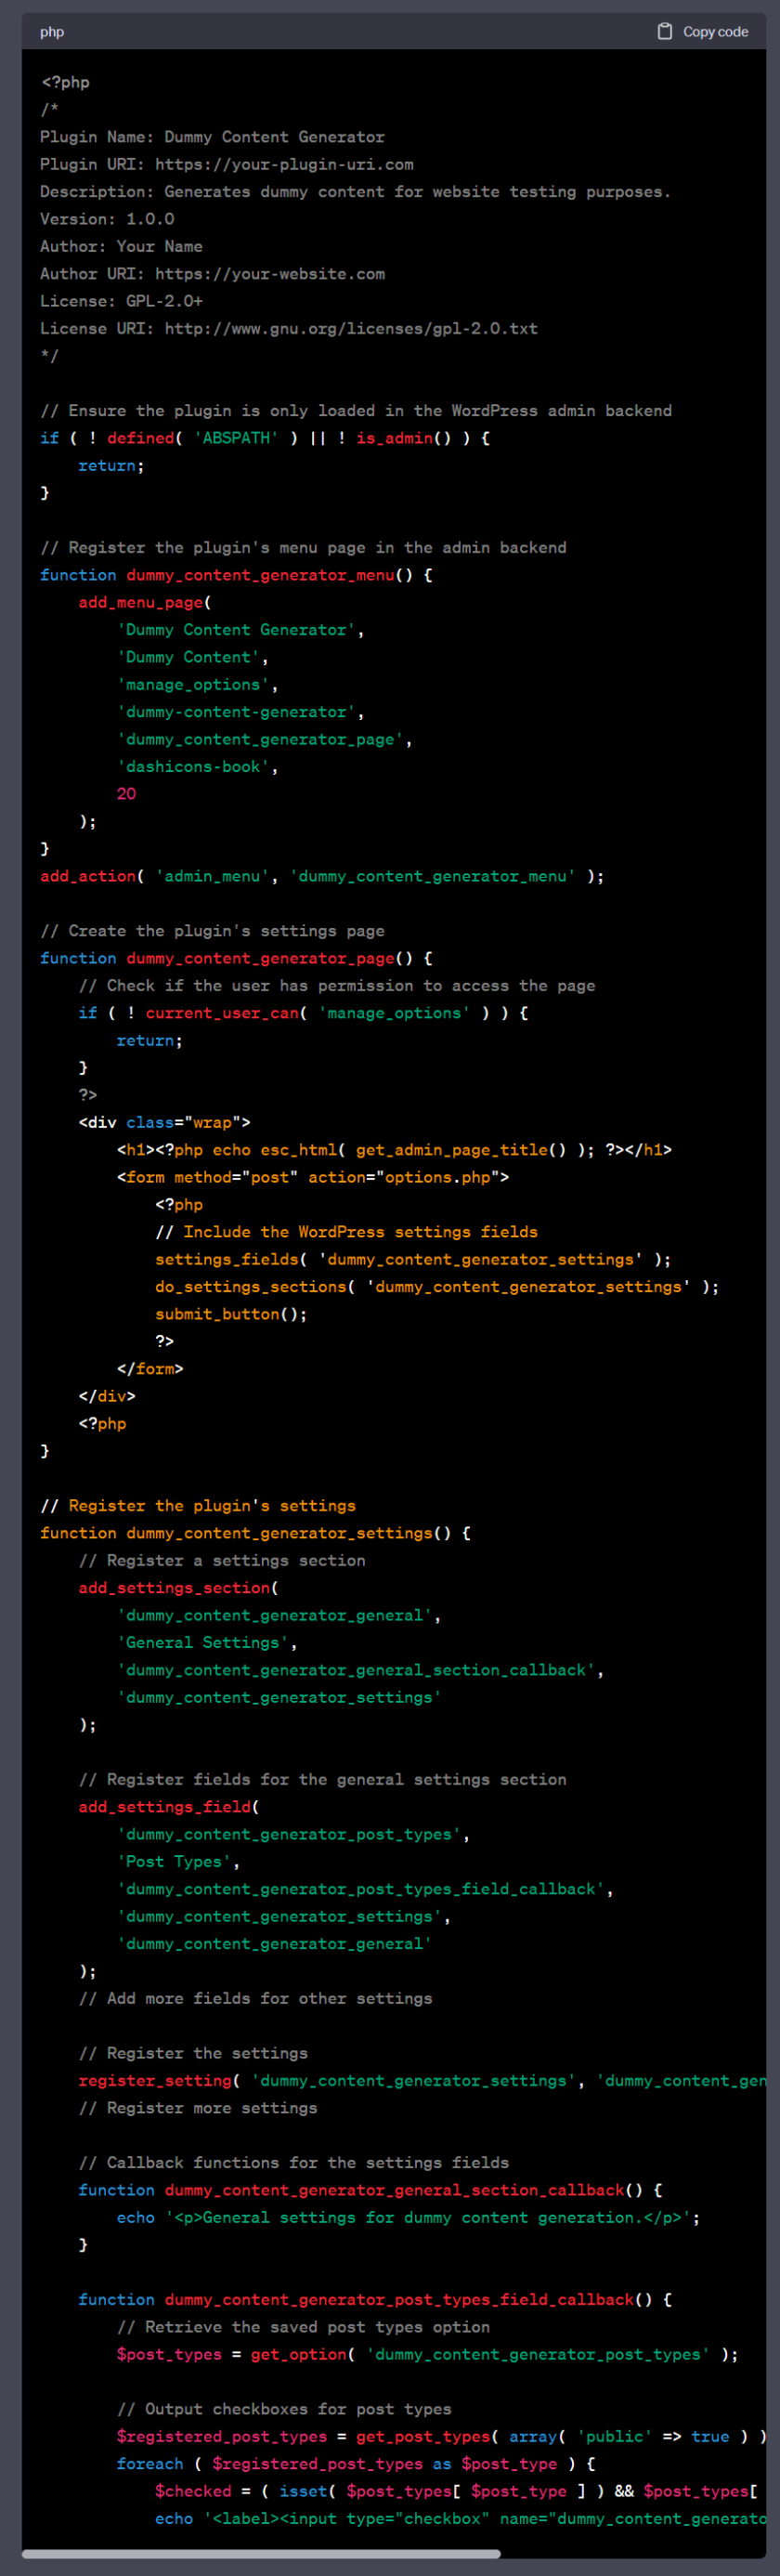Click the add_menu_page( call
This screenshot has width=780, height=2576.
pos(145,602)
